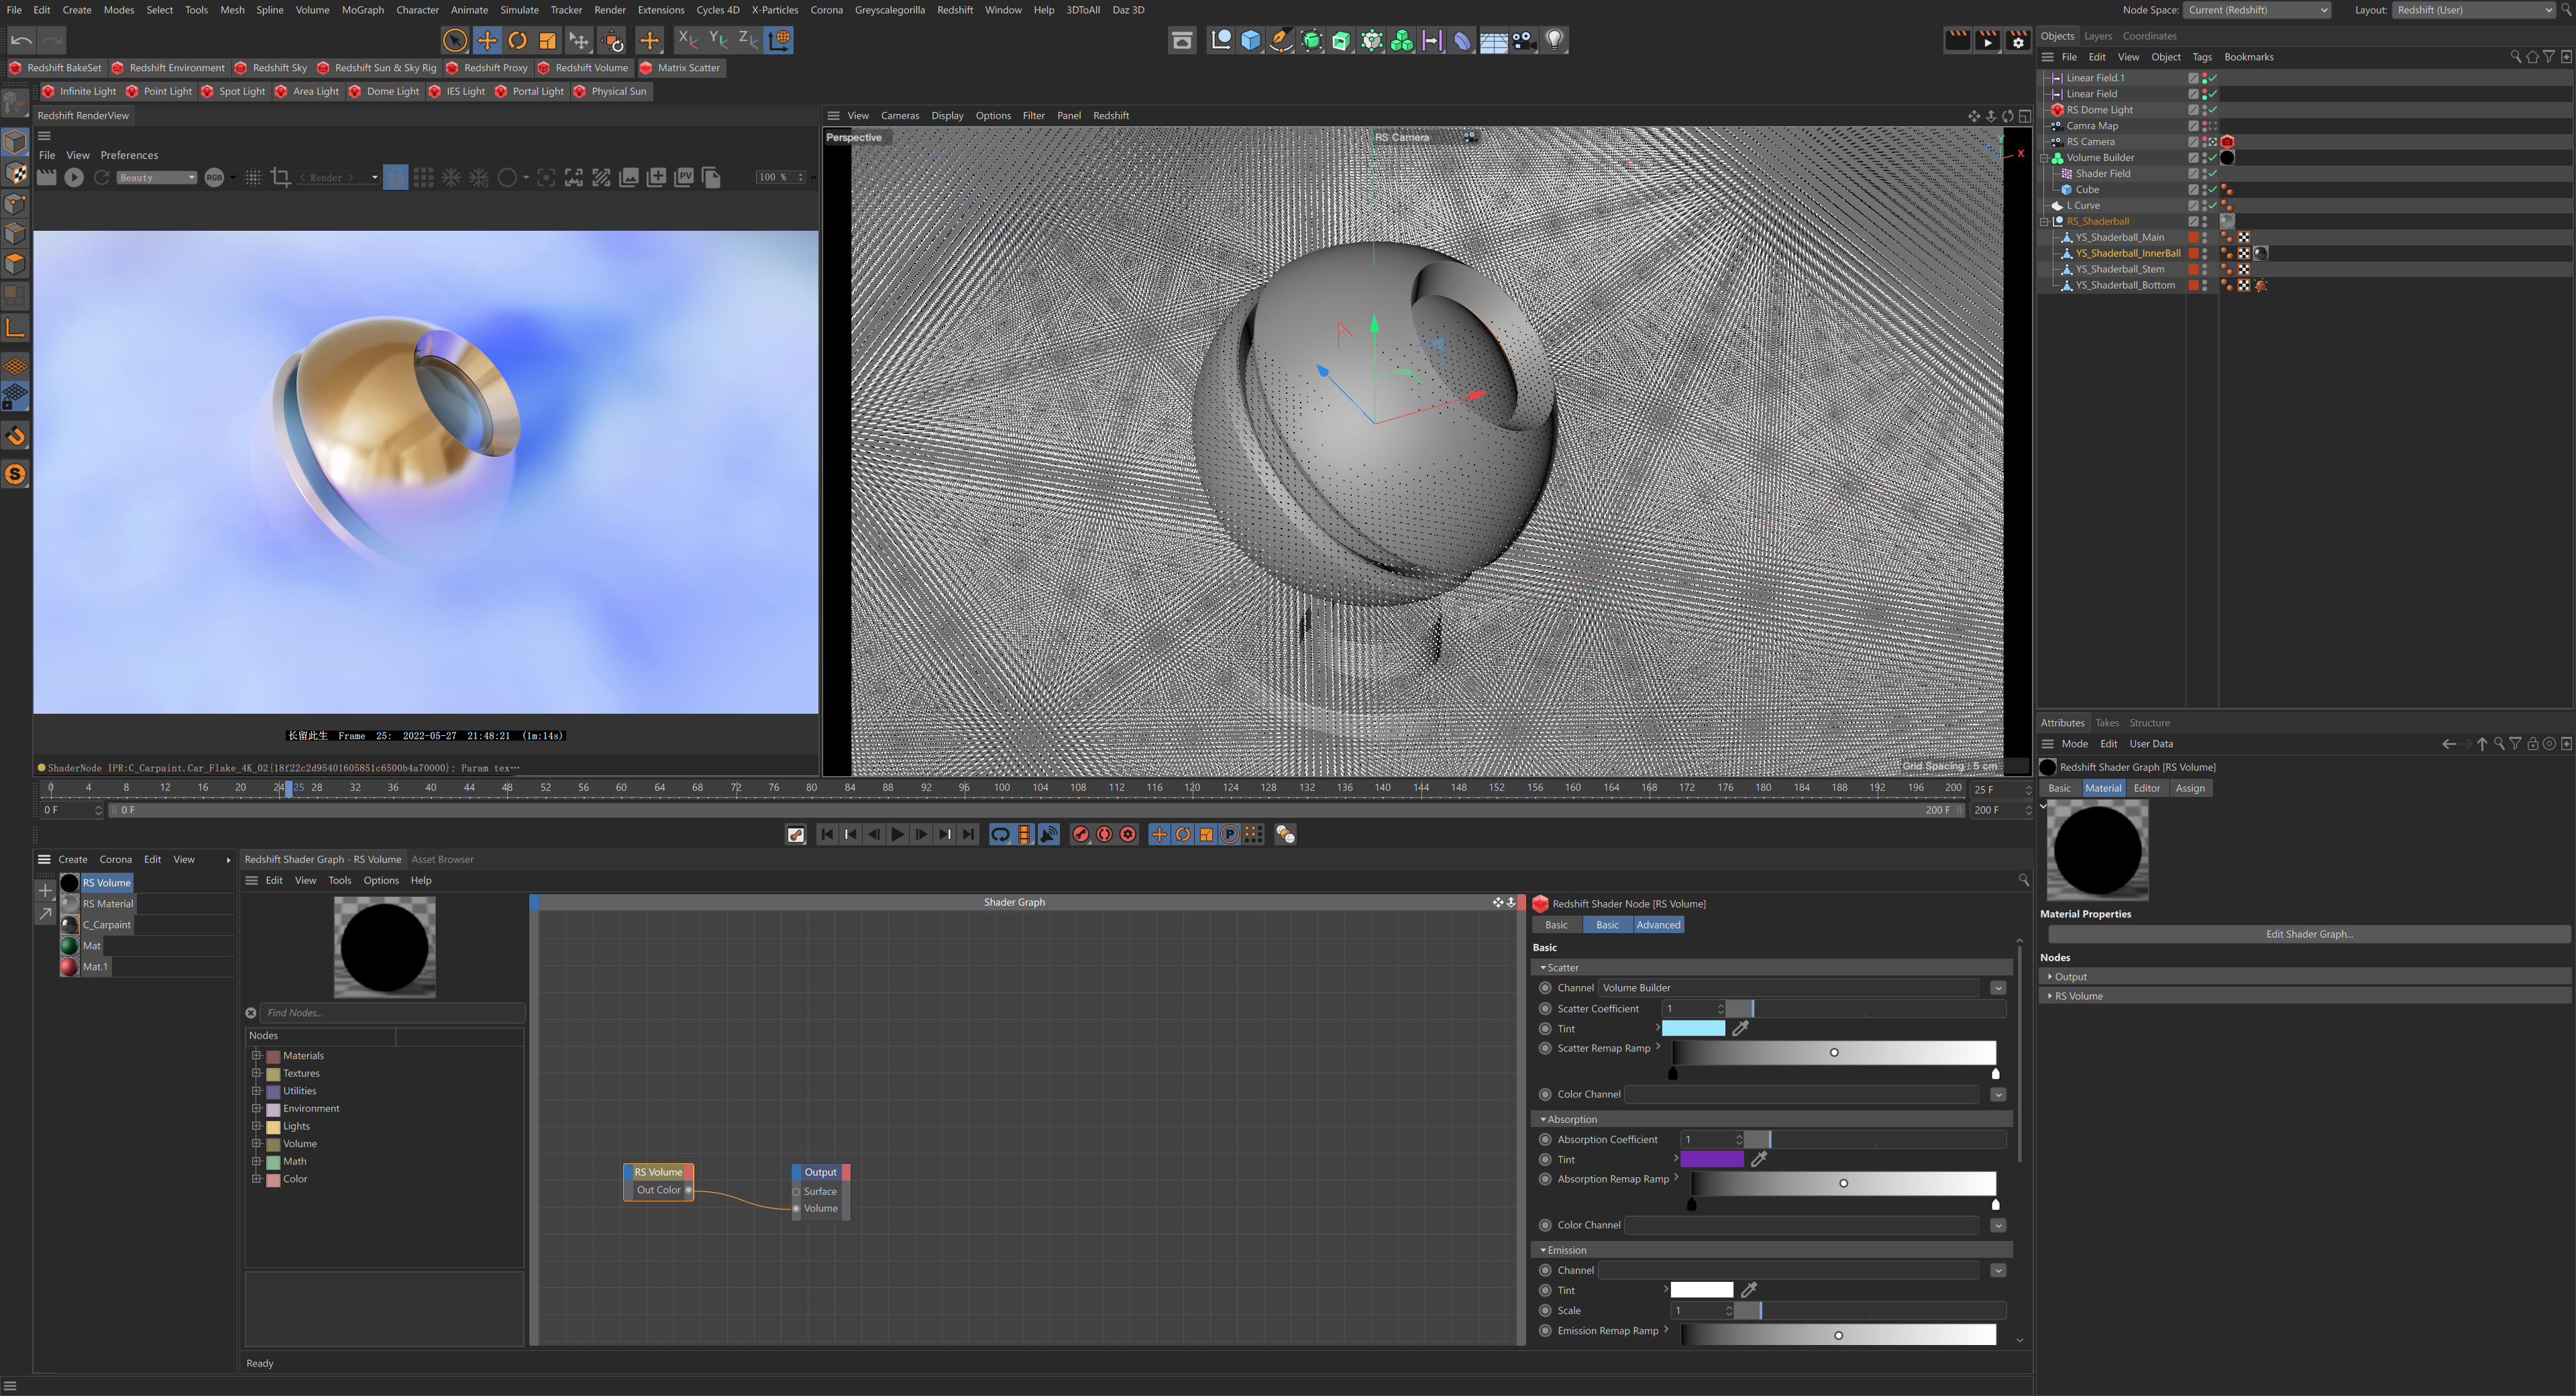Image resolution: width=2576 pixels, height=1396 pixels.
Task: Toggle the Scatter Coefficient animation dot
Action: (1545, 1008)
